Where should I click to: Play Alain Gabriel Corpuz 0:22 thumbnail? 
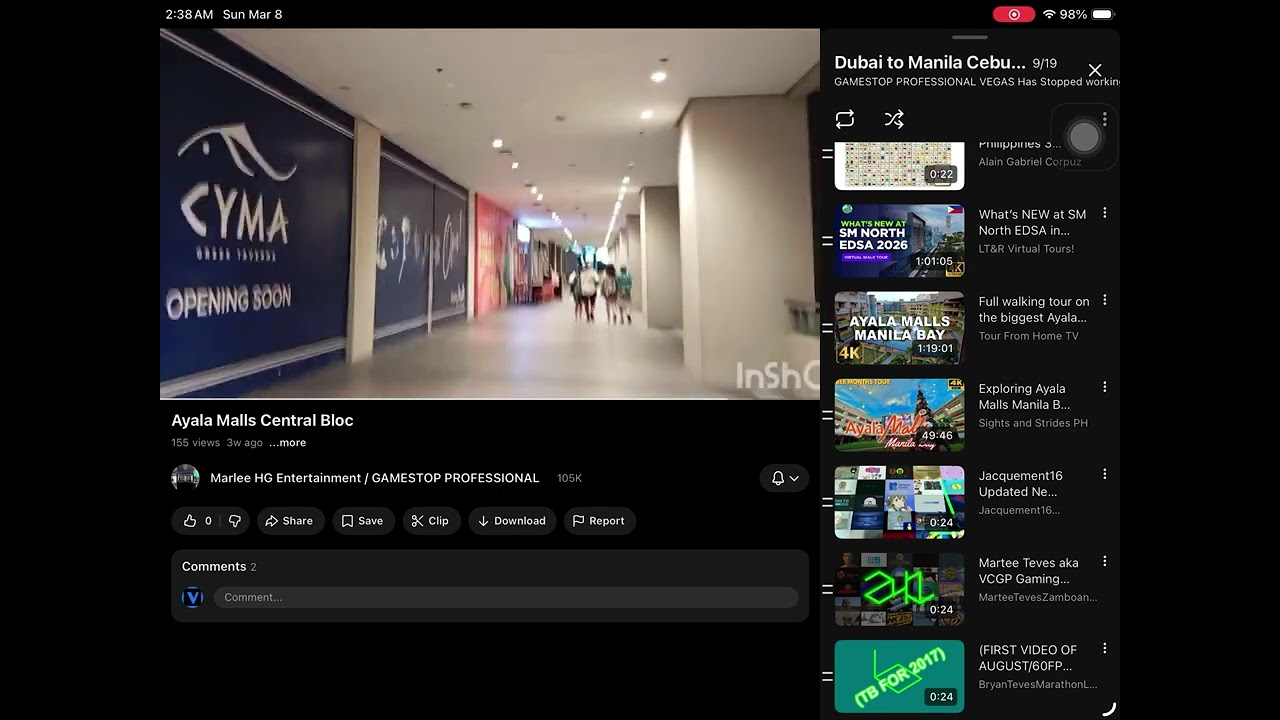(900, 166)
